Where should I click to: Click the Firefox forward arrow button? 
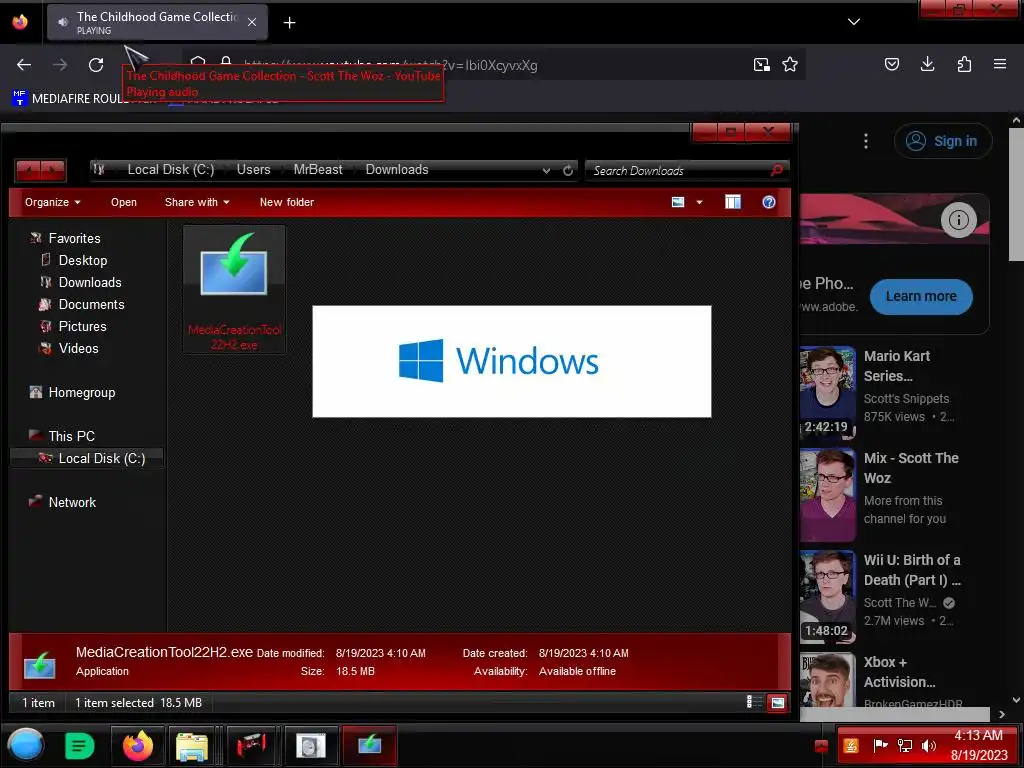pyautogui.click(x=60, y=65)
